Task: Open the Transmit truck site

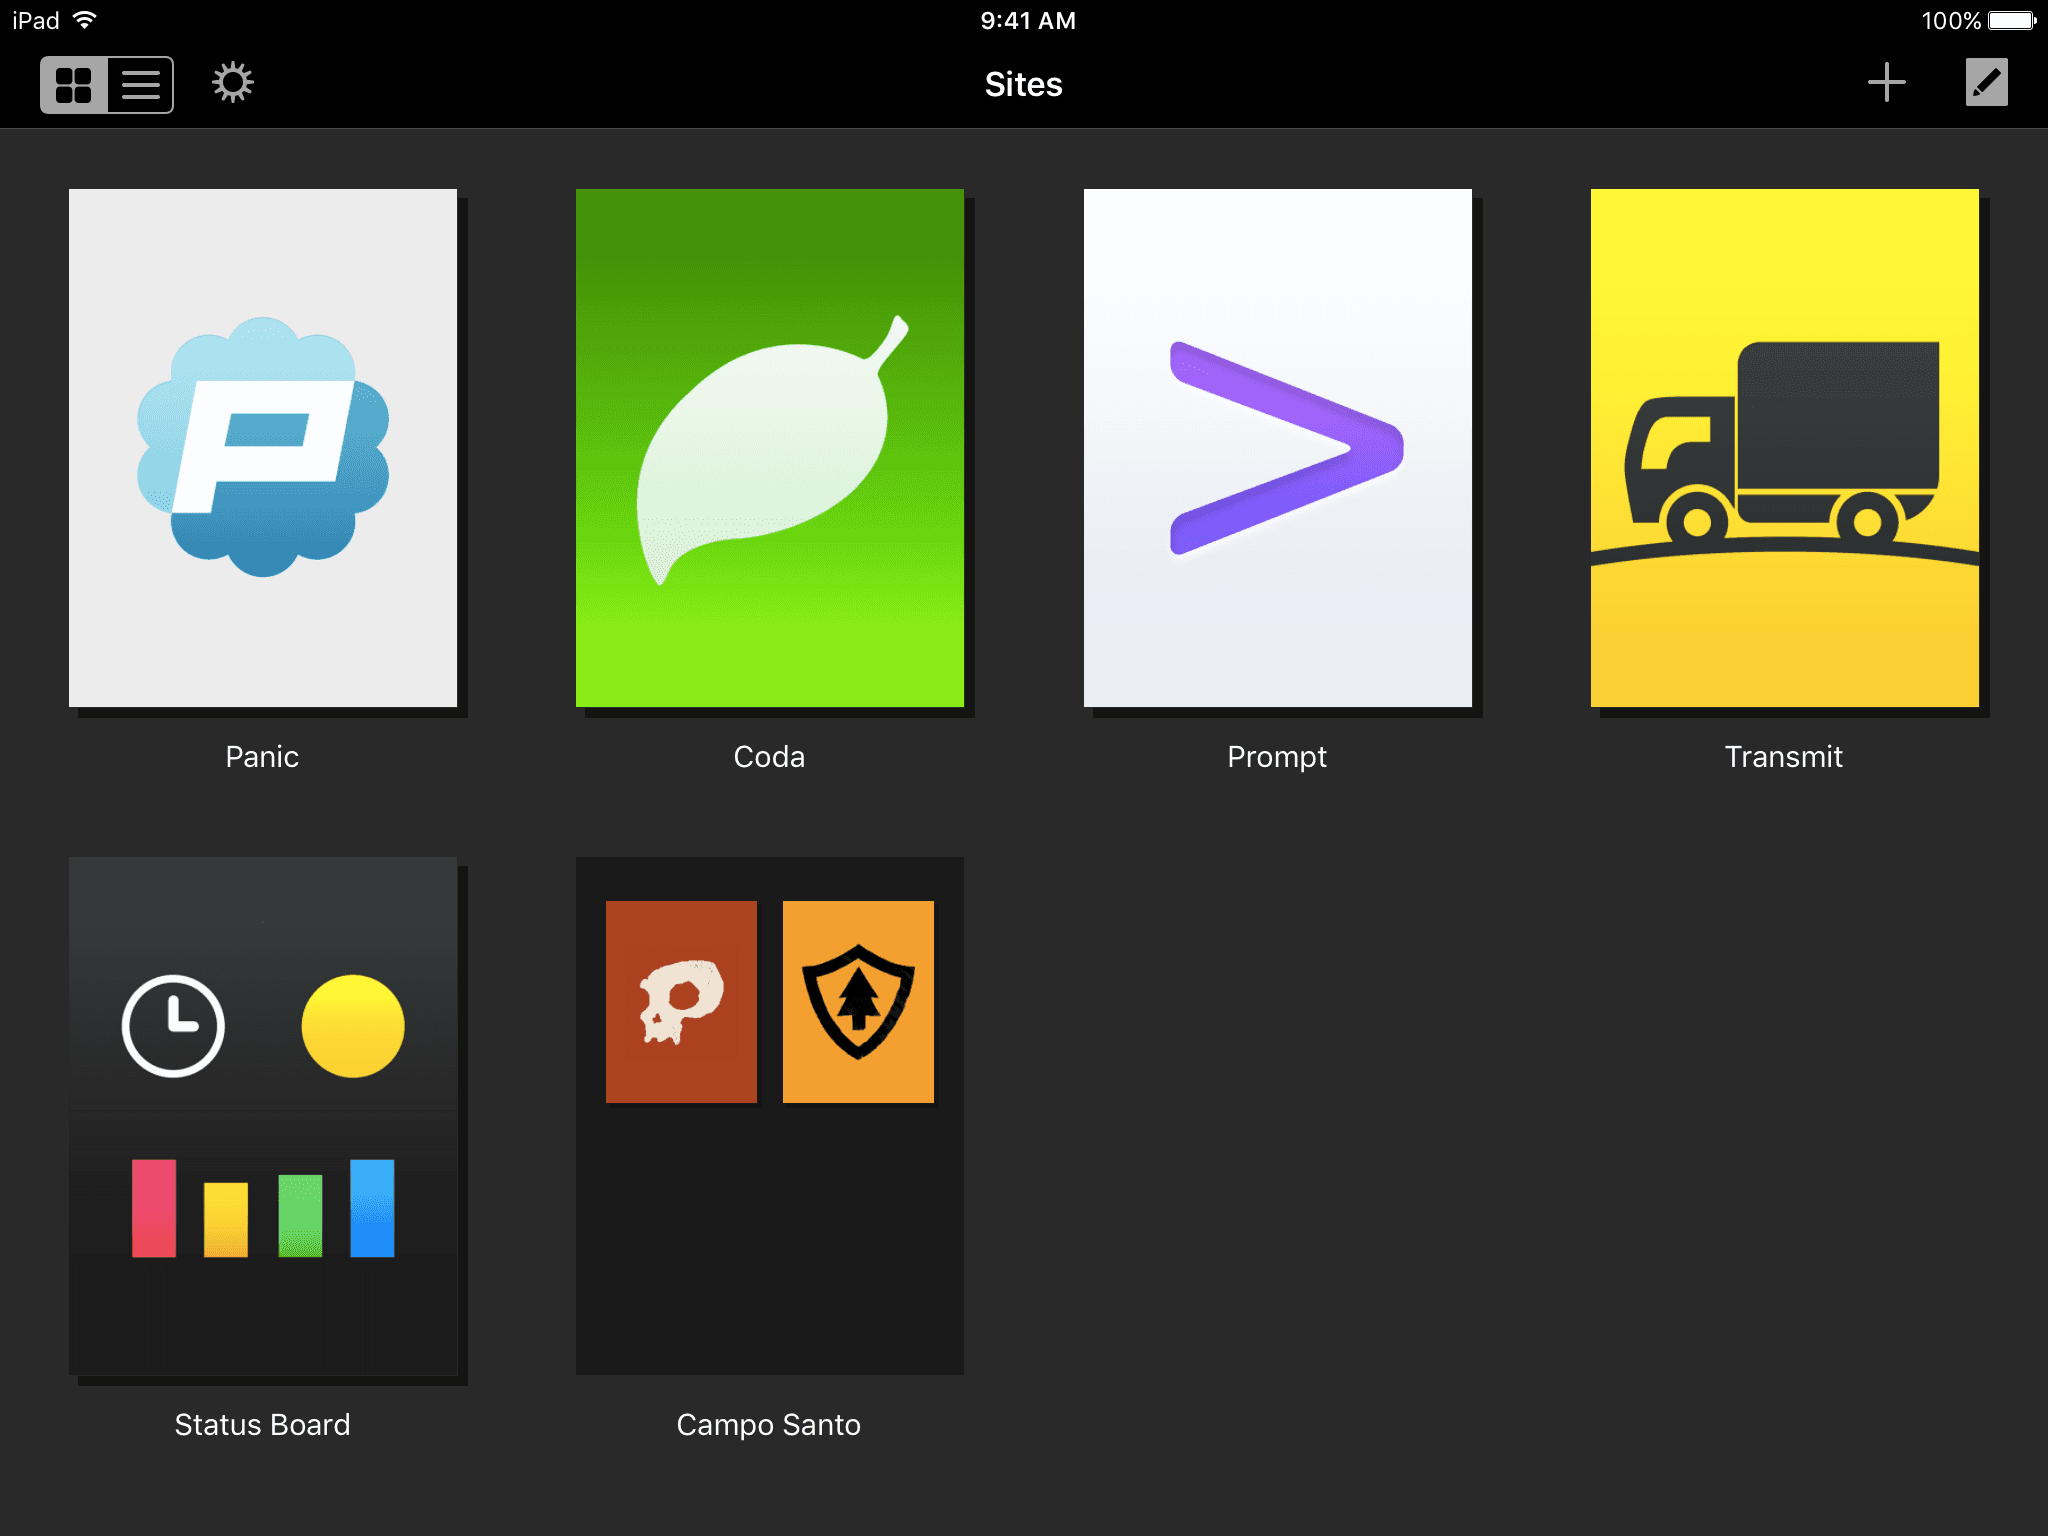Action: click(x=1784, y=448)
